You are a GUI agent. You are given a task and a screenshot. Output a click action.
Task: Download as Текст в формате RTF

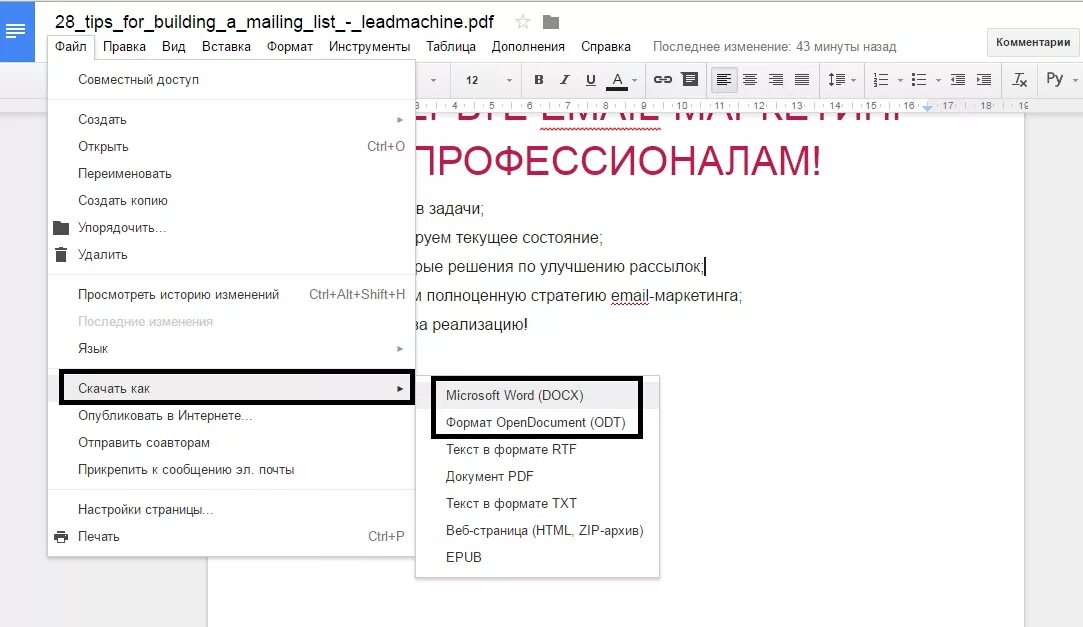pyautogui.click(x=537, y=449)
